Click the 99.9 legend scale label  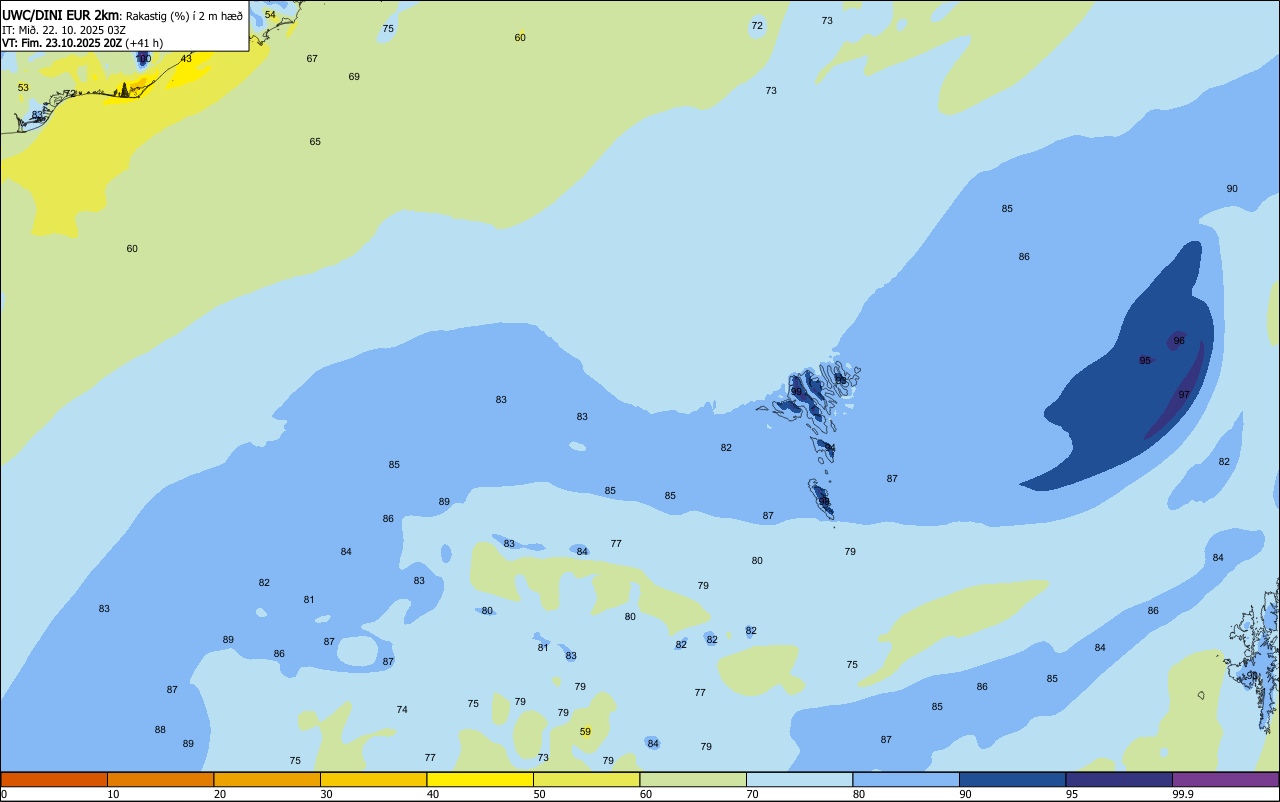pyautogui.click(x=1183, y=794)
